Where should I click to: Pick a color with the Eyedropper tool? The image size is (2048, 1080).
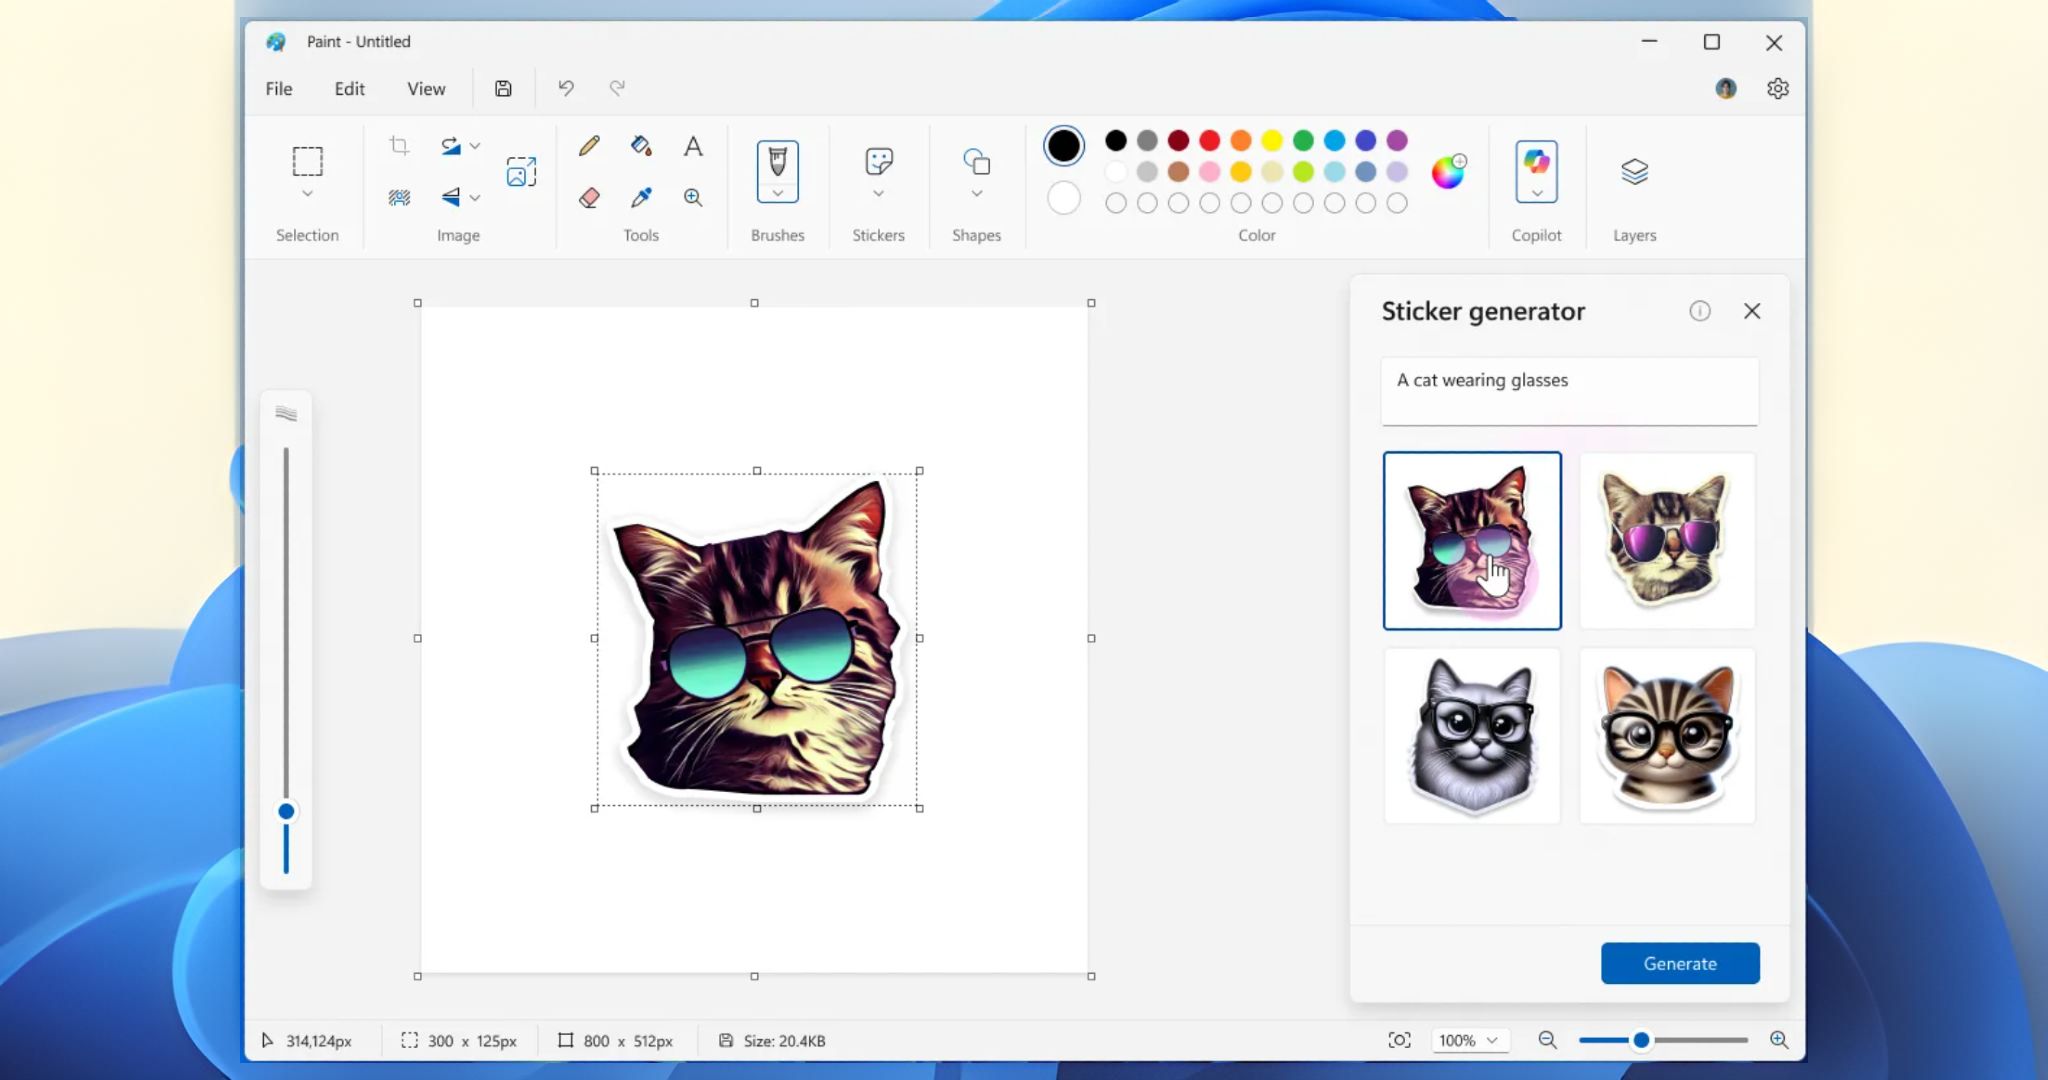pyautogui.click(x=642, y=198)
